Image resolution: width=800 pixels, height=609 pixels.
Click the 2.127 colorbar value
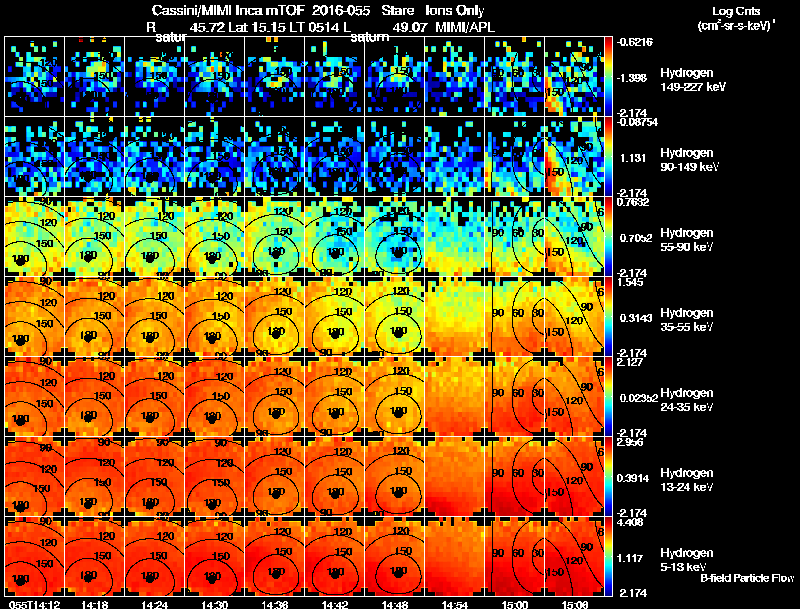[x=630, y=362]
